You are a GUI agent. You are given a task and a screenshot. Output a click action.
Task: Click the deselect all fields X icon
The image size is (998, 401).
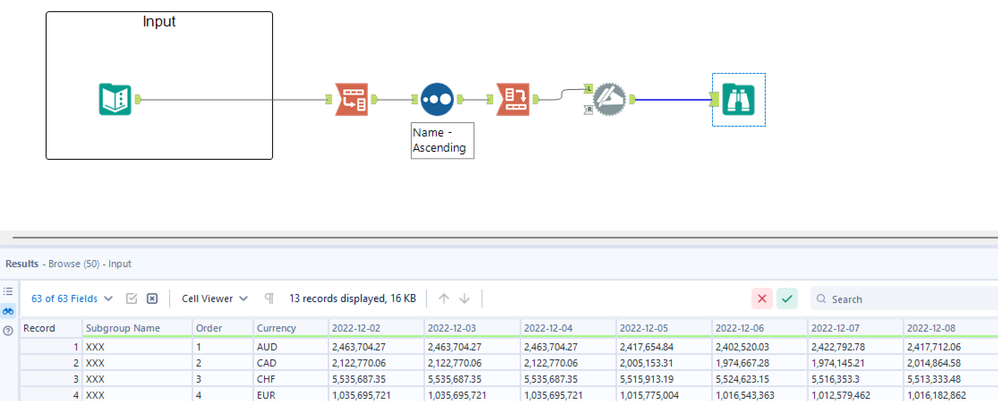click(x=152, y=299)
